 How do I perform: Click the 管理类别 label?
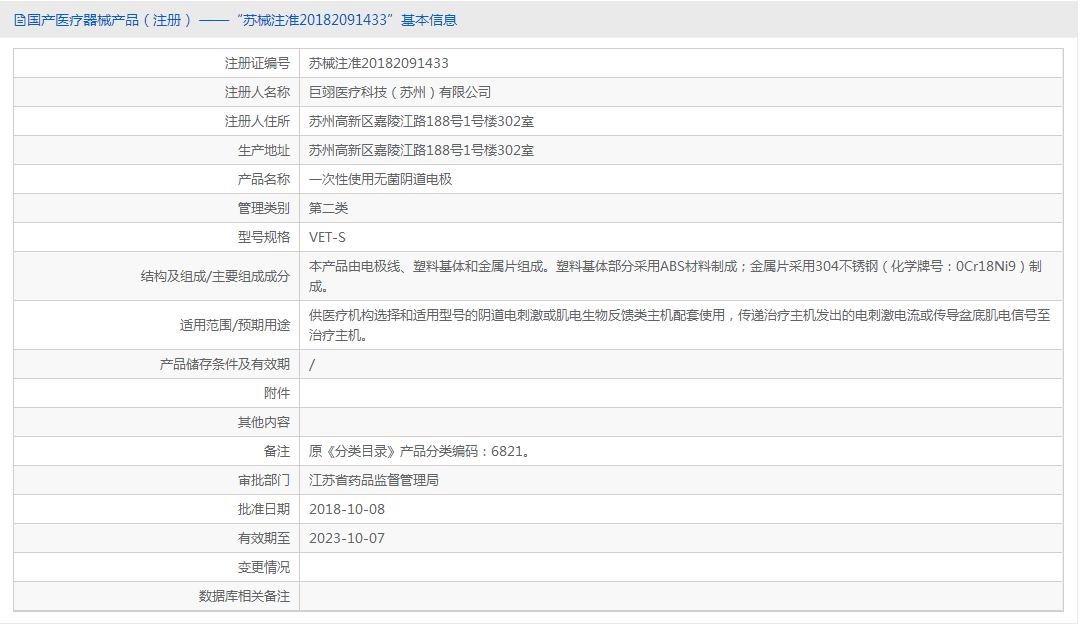point(264,208)
